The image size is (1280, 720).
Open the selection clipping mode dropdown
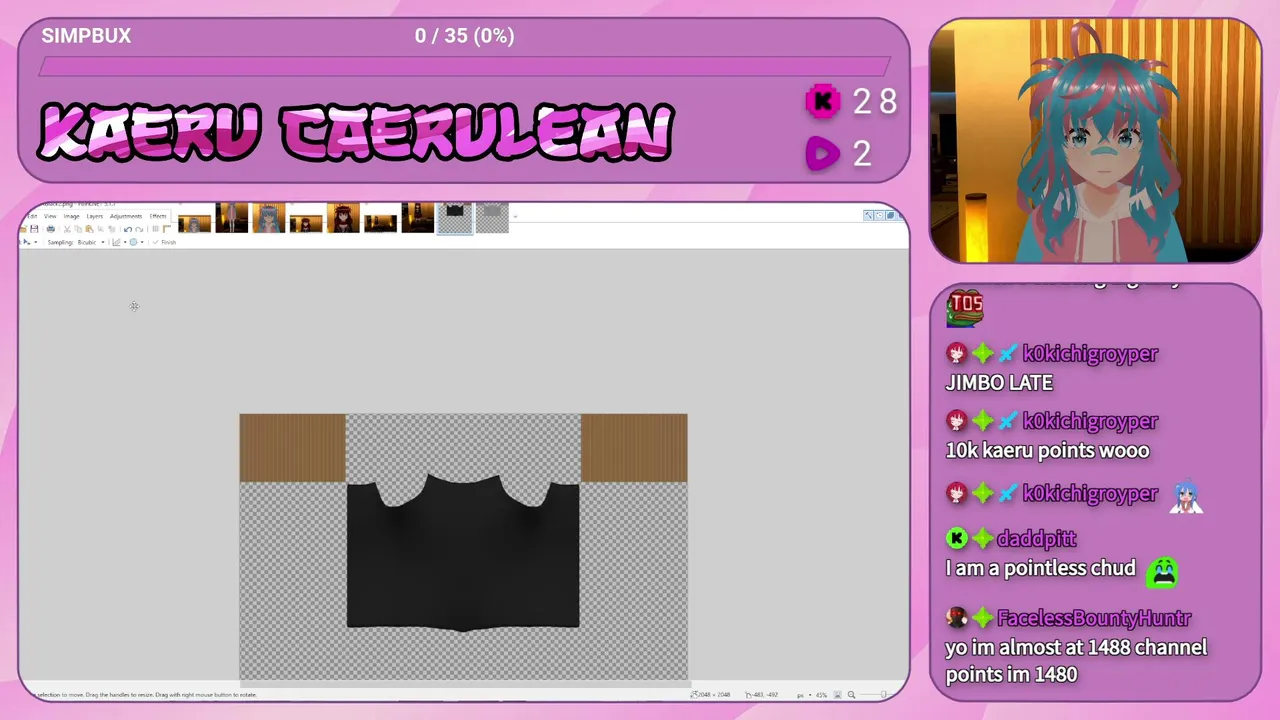pyautogui.click(x=120, y=242)
